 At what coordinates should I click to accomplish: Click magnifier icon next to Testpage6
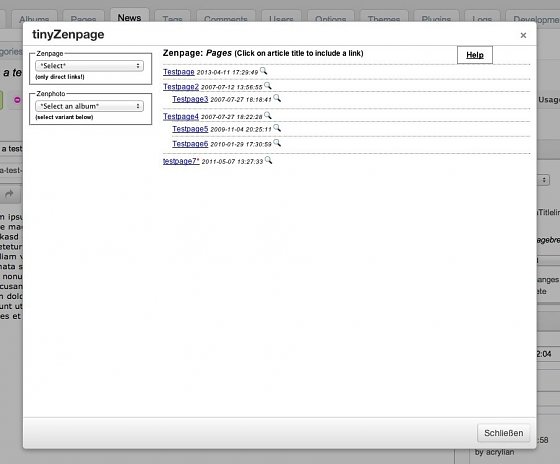[x=277, y=143]
